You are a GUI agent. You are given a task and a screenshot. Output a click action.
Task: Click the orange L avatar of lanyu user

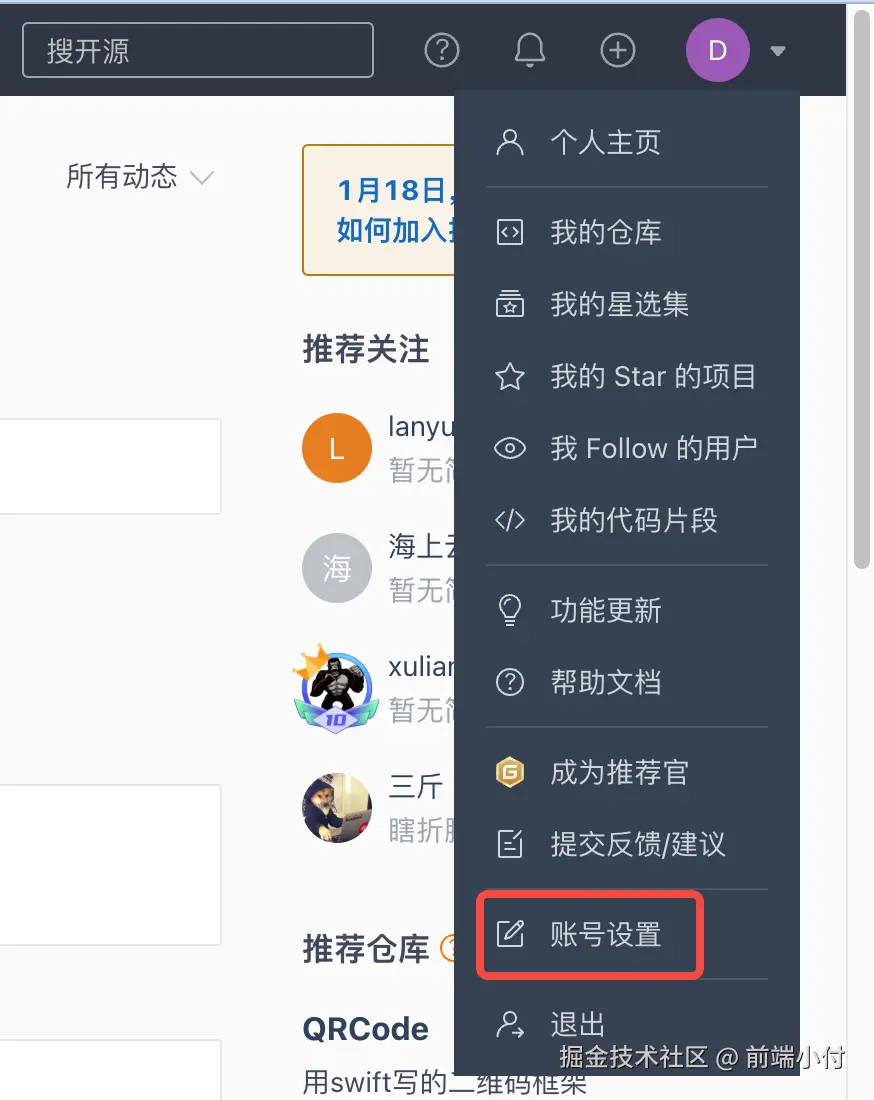337,448
